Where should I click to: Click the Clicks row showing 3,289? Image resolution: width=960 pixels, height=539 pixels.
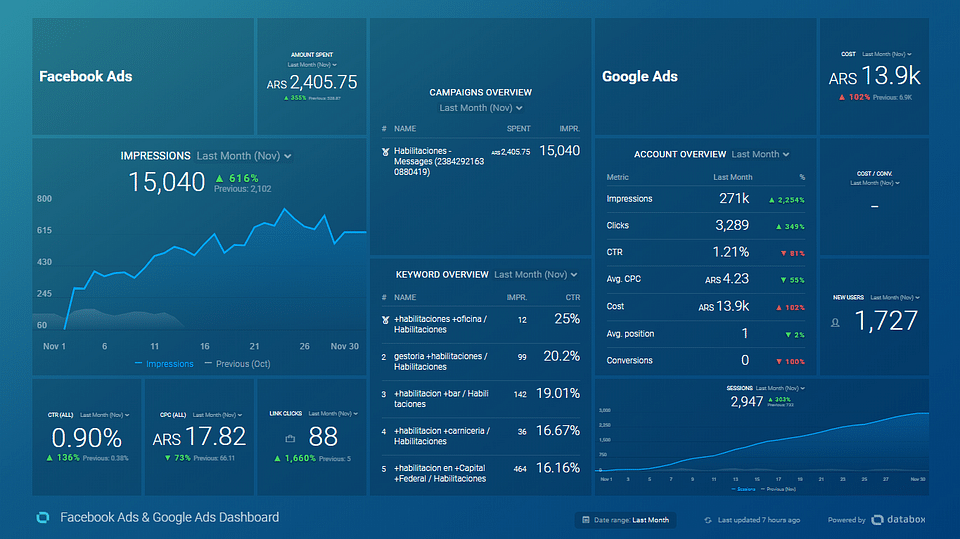point(705,226)
